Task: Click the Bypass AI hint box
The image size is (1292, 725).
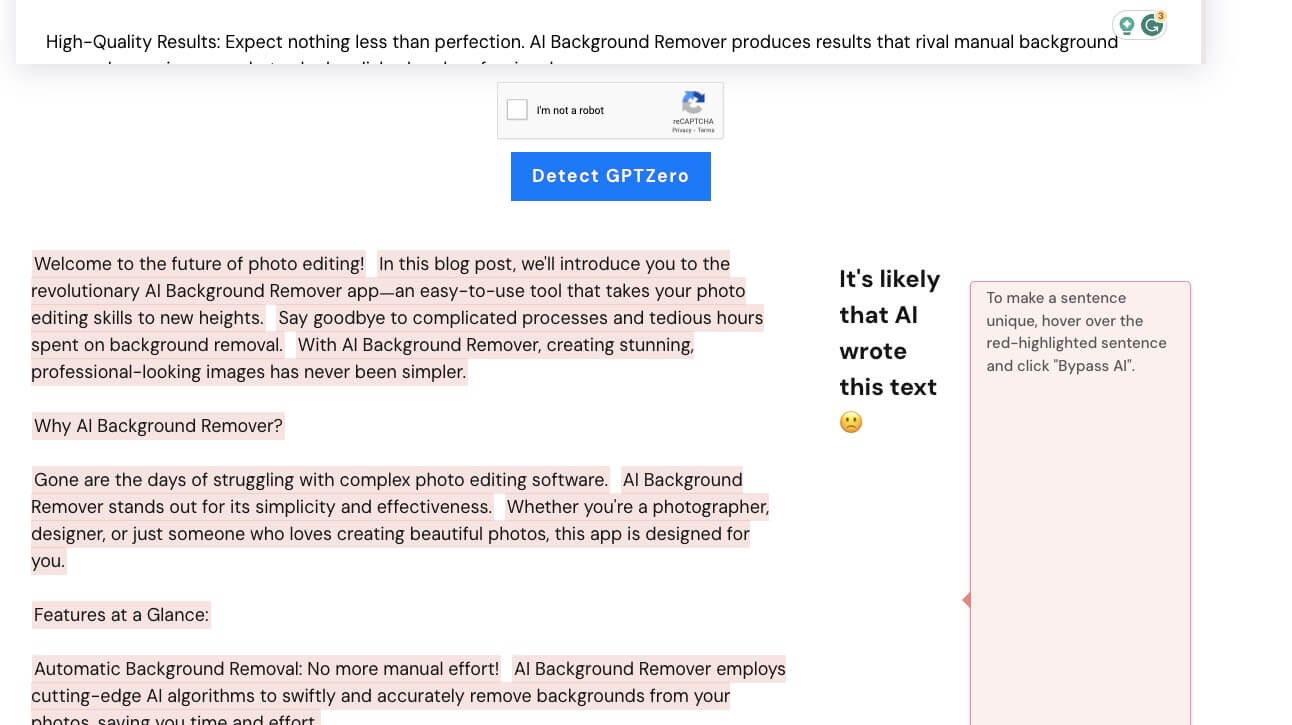Action: click(x=1080, y=503)
